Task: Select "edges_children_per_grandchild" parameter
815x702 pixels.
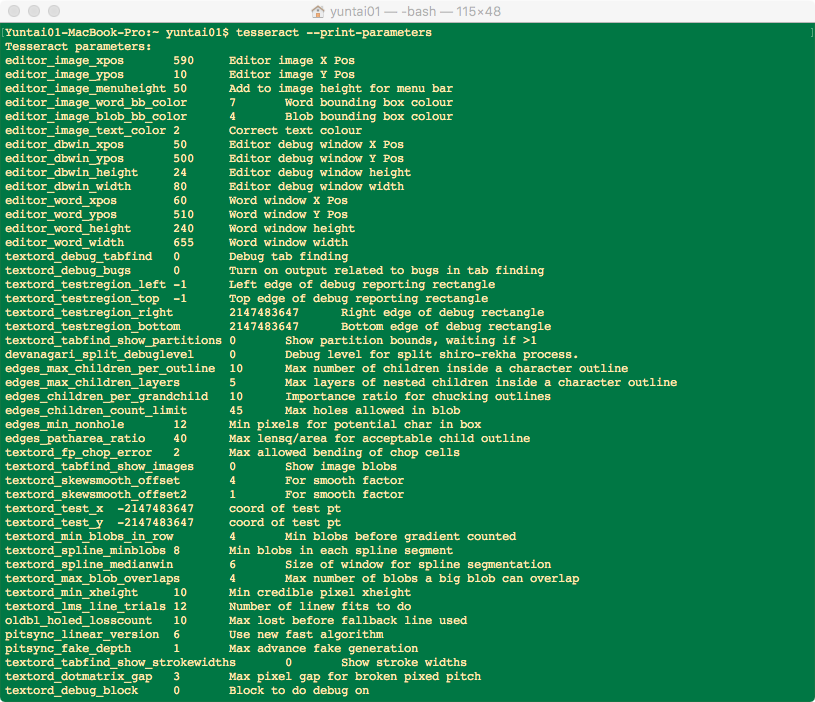Action: [x=107, y=398]
